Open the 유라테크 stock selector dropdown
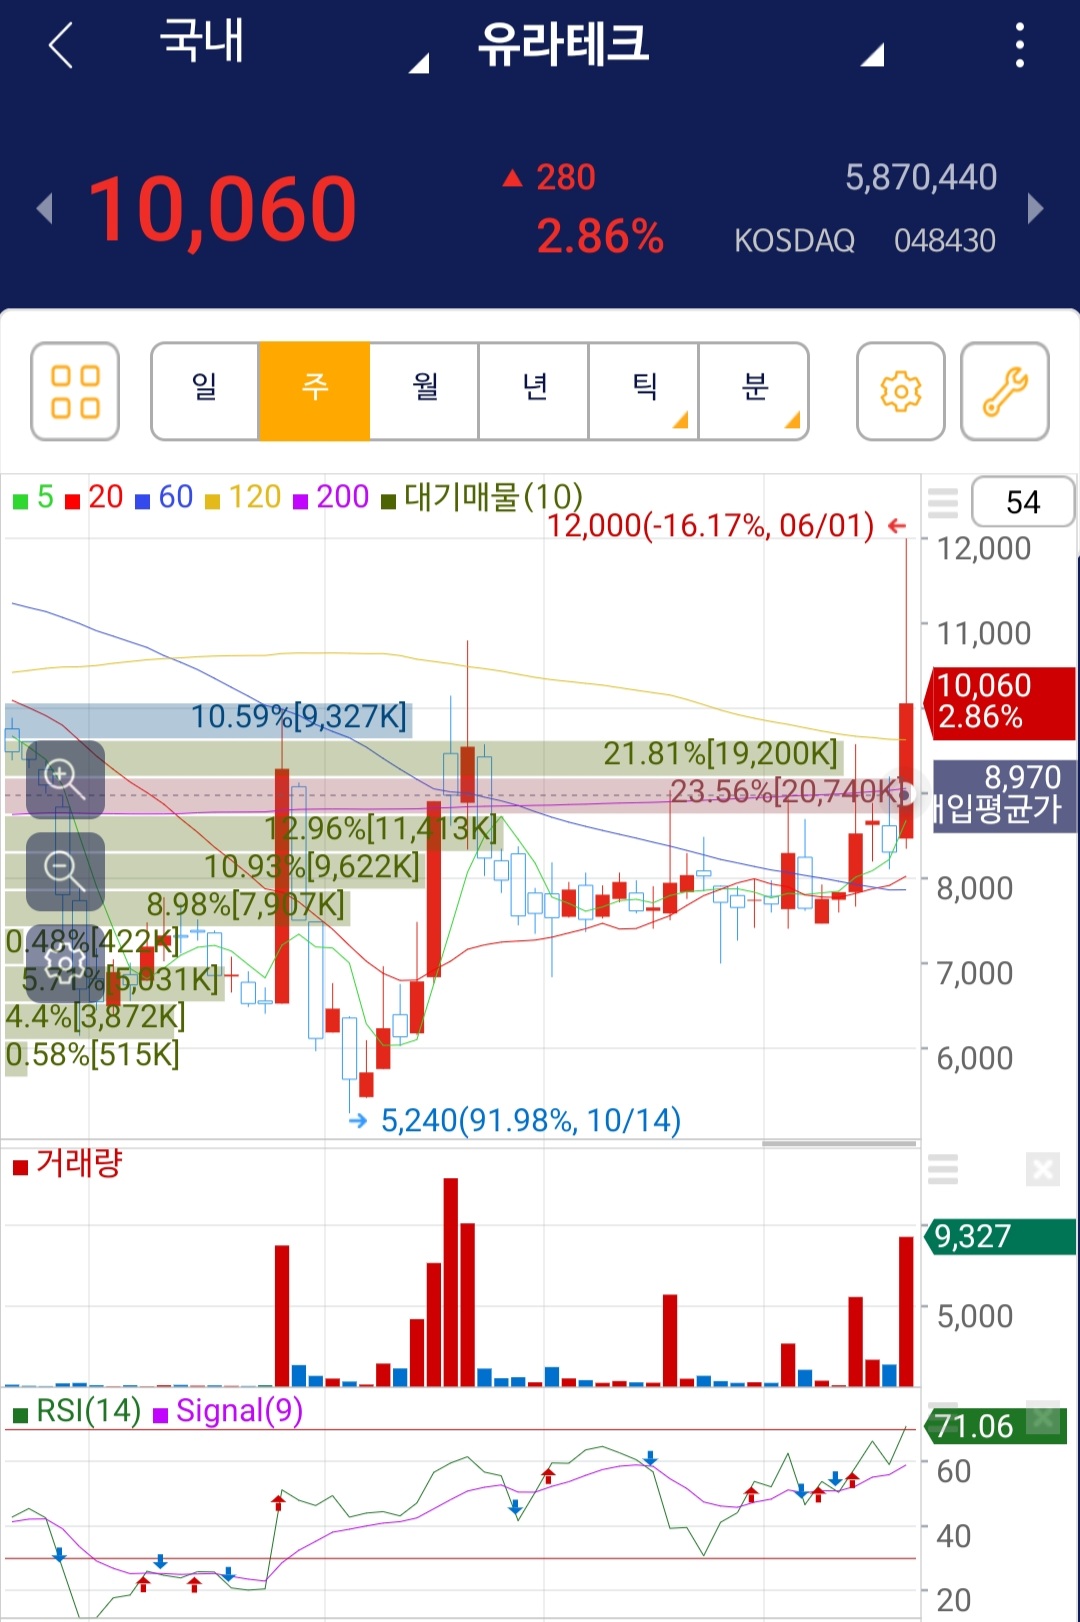The width and height of the screenshot is (1080, 1622). [x=680, y=45]
